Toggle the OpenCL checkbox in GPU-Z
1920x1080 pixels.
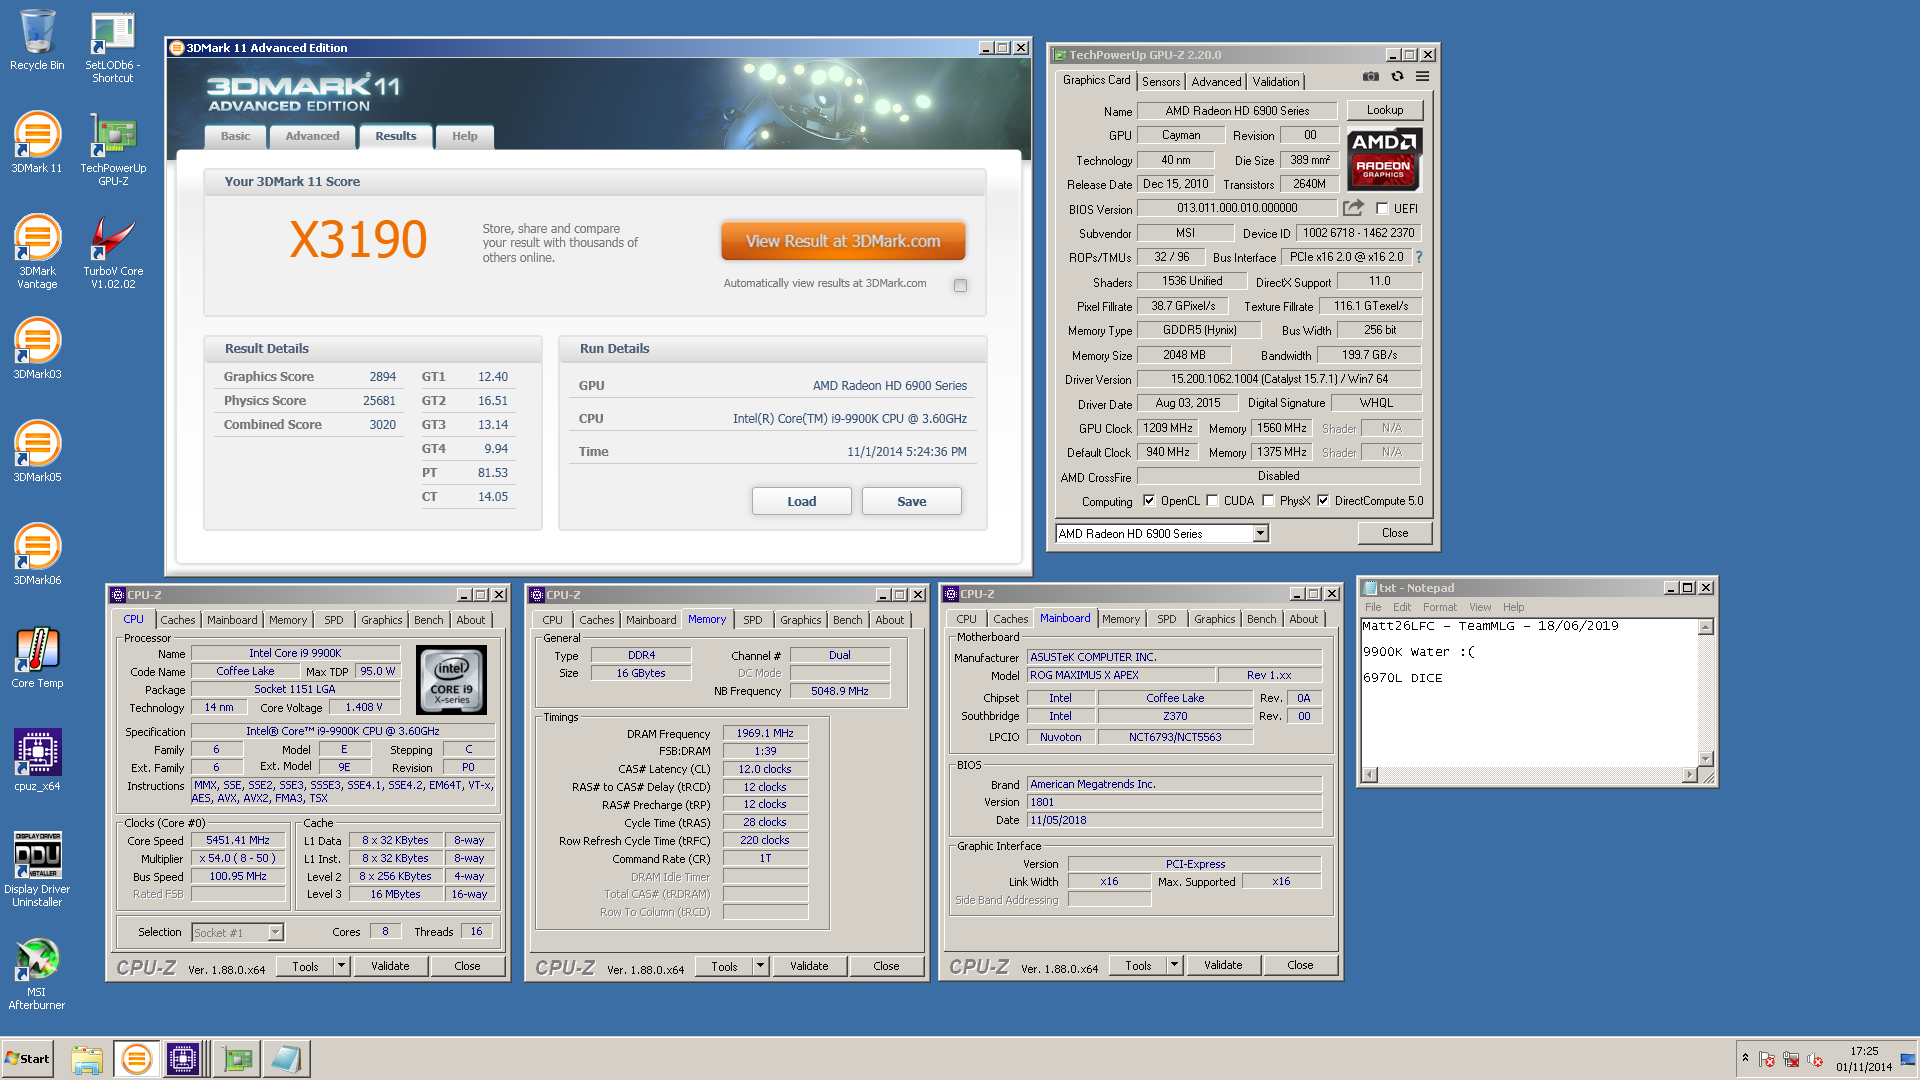pos(1149,501)
